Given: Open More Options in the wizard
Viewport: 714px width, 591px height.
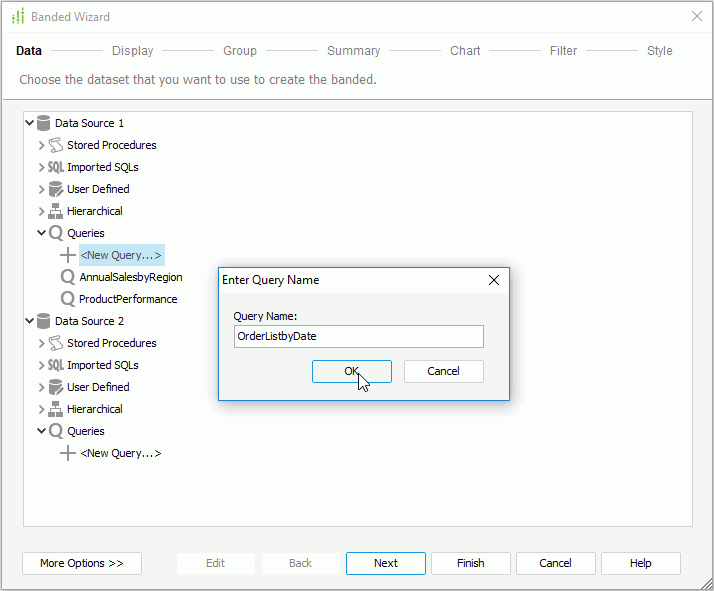Looking at the screenshot, I should pyautogui.click(x=82, y=563).
